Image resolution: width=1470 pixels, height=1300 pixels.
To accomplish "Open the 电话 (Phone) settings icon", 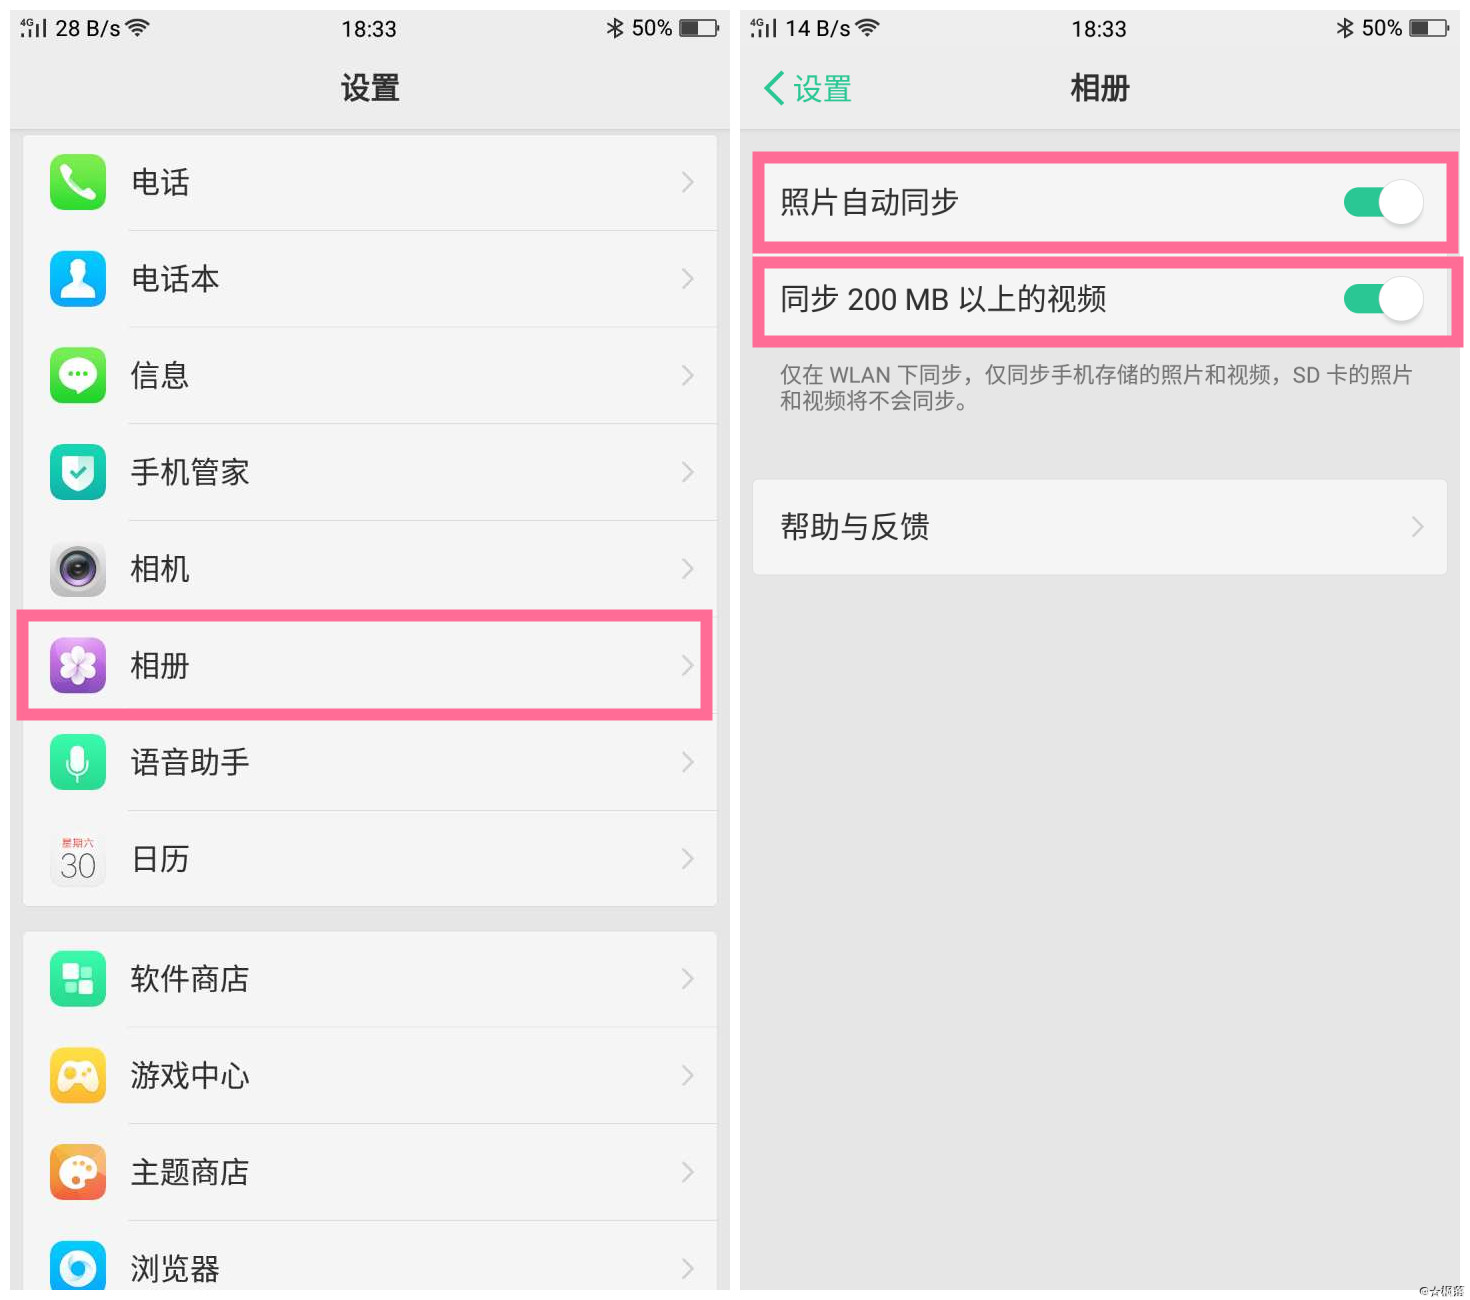I will click(77, 182).
